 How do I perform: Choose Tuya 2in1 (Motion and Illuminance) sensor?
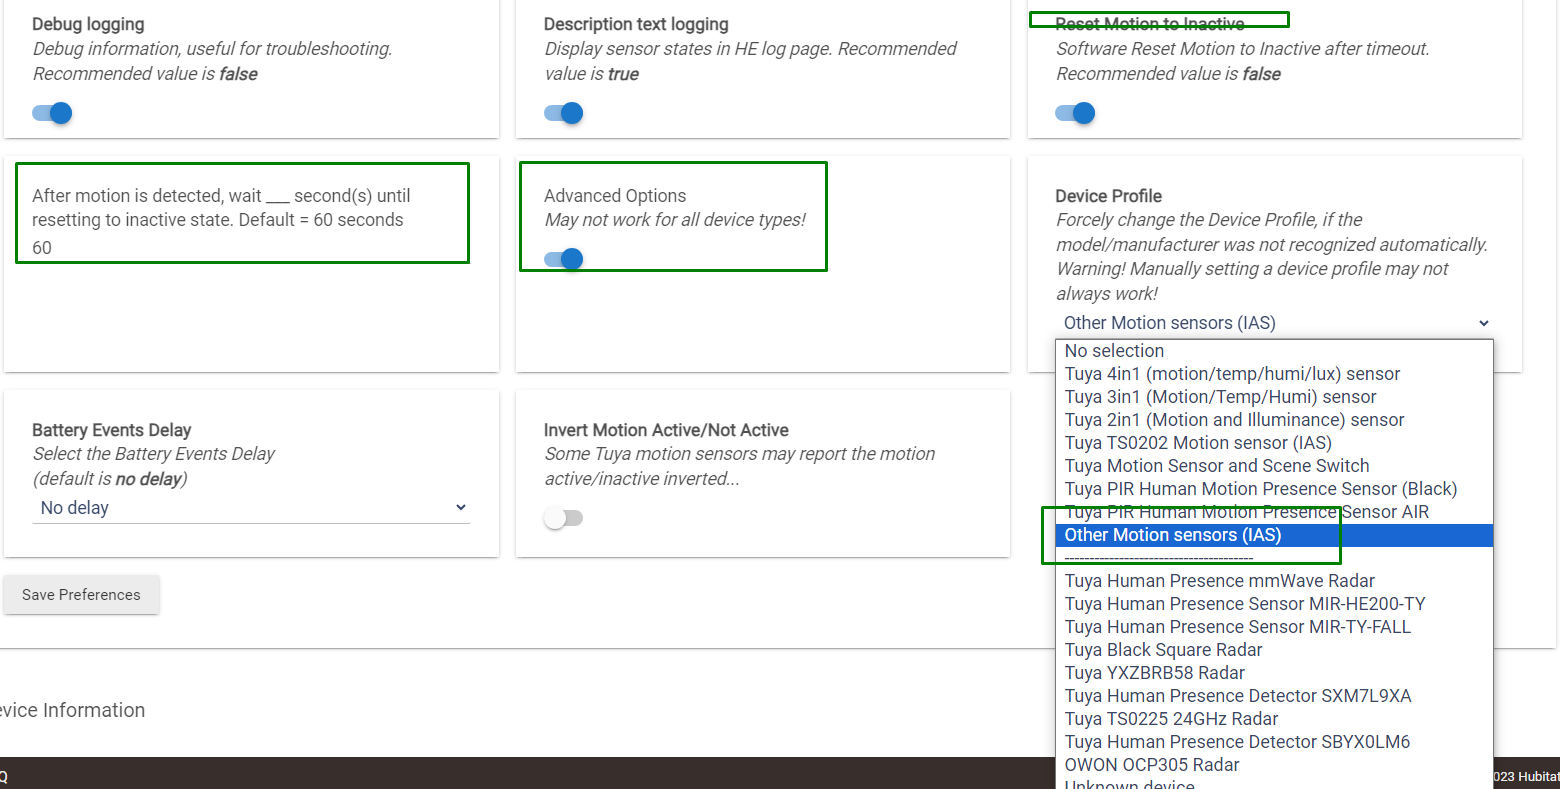[1274, 420]
